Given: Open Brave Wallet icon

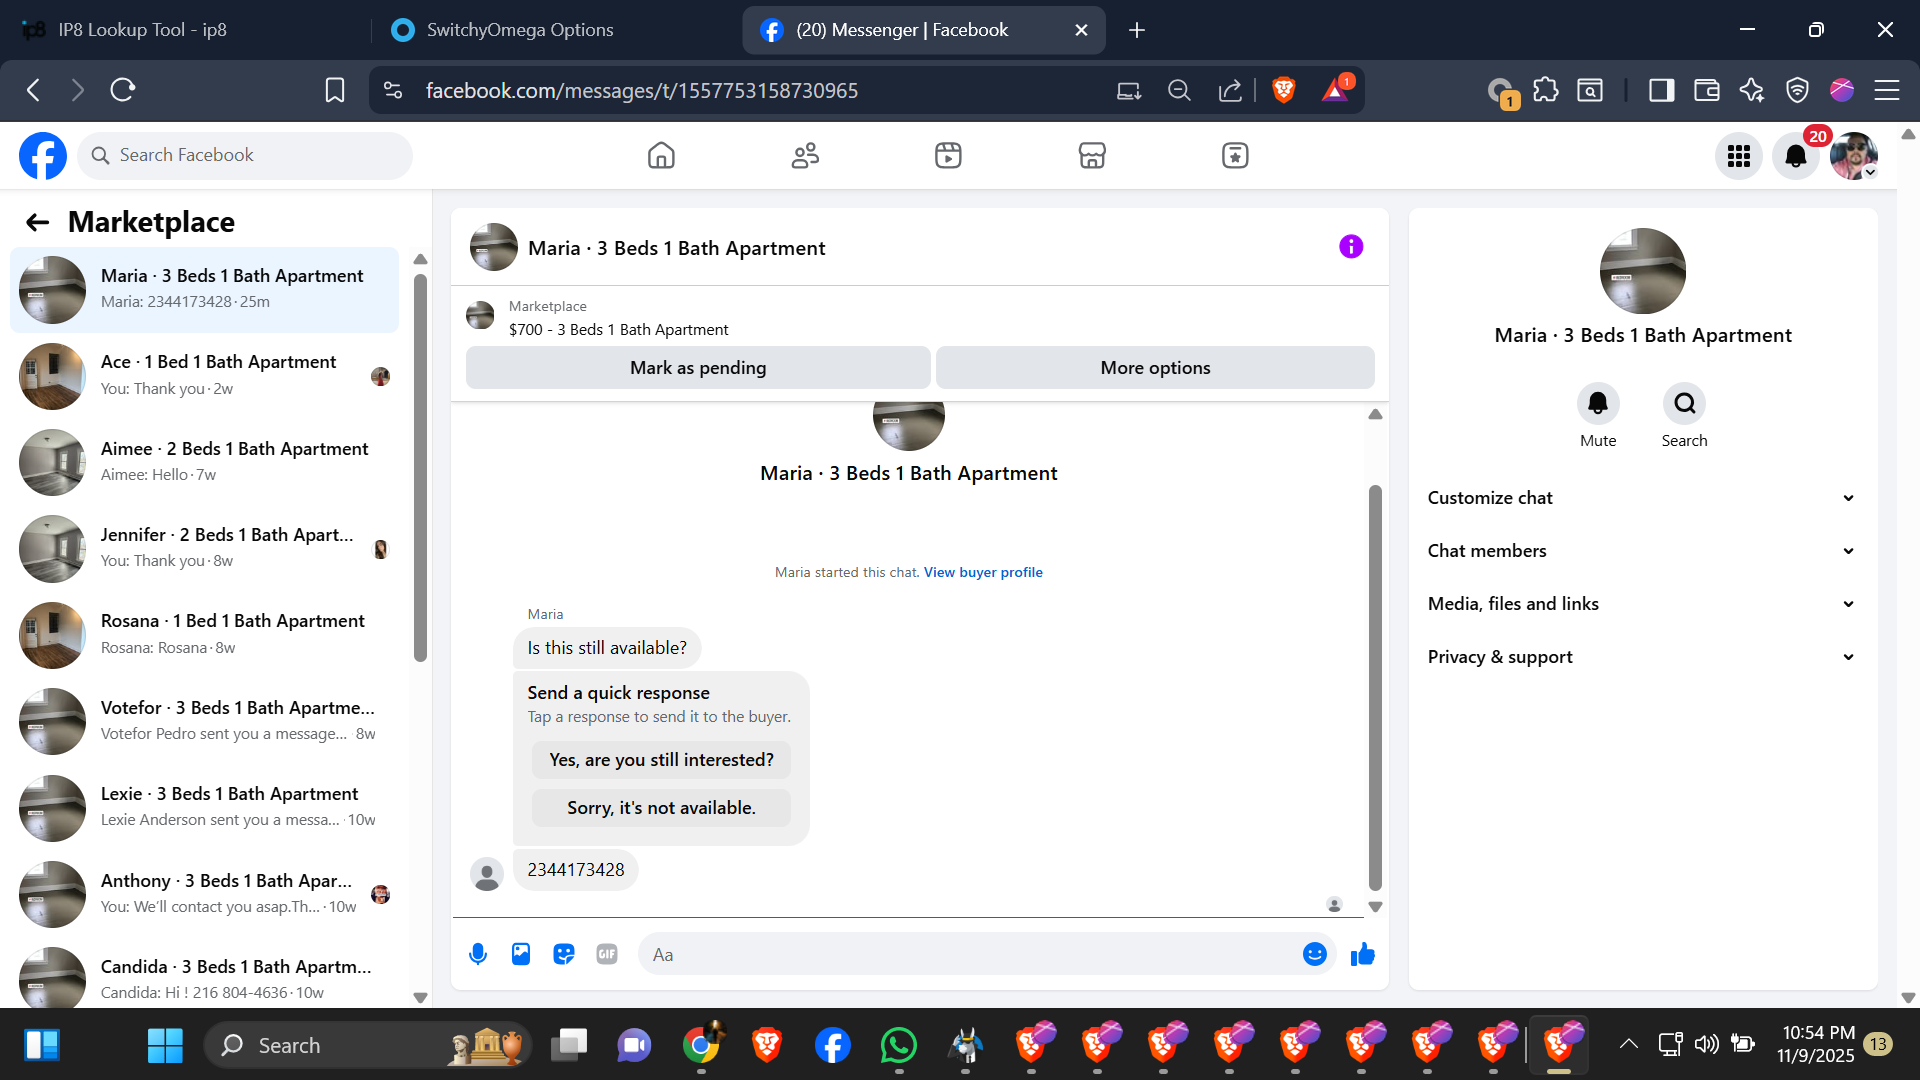Looking at the screenshot, I should pyautogui.click(x=1707, y=90).
